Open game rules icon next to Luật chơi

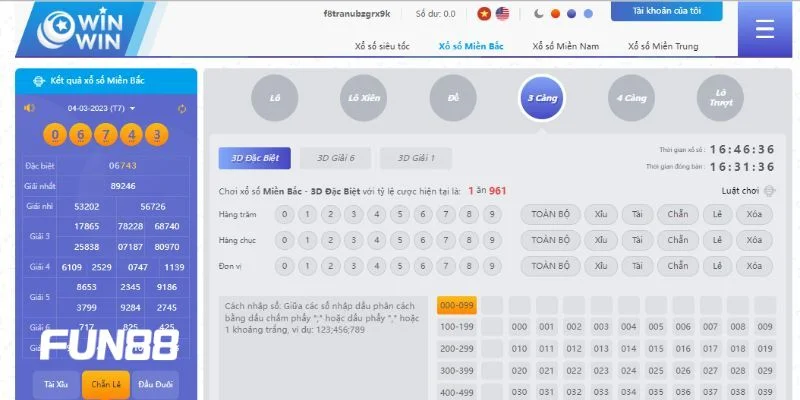(769, 191)
